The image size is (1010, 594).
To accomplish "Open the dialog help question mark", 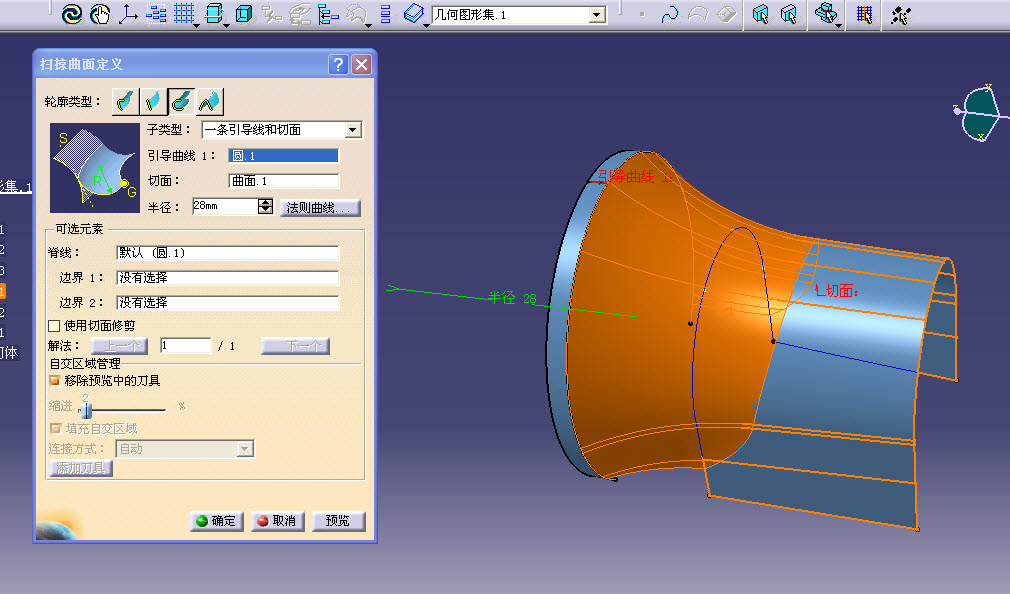I will click(338, 64).
